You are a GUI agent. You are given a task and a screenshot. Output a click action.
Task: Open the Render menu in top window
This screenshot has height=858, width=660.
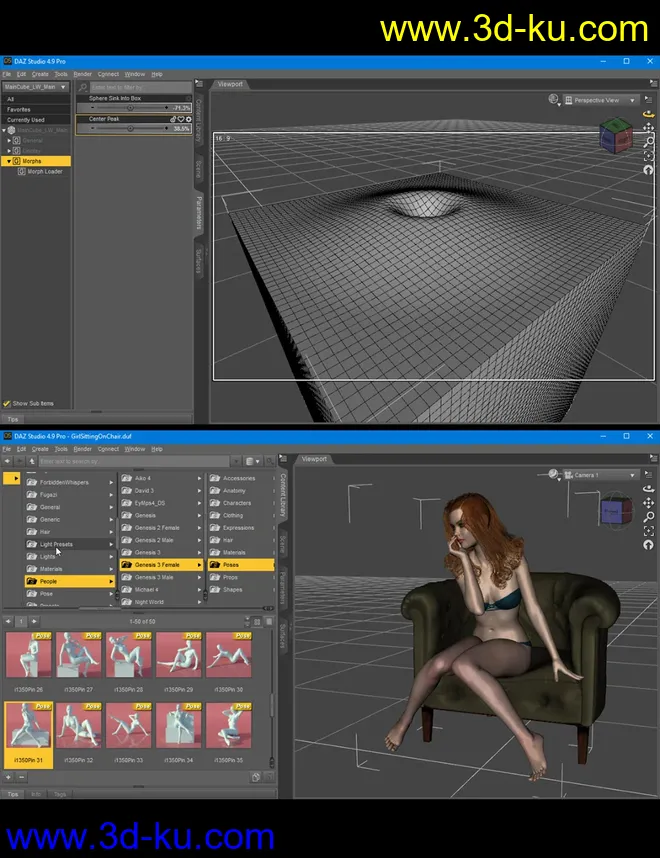[82, 74]
